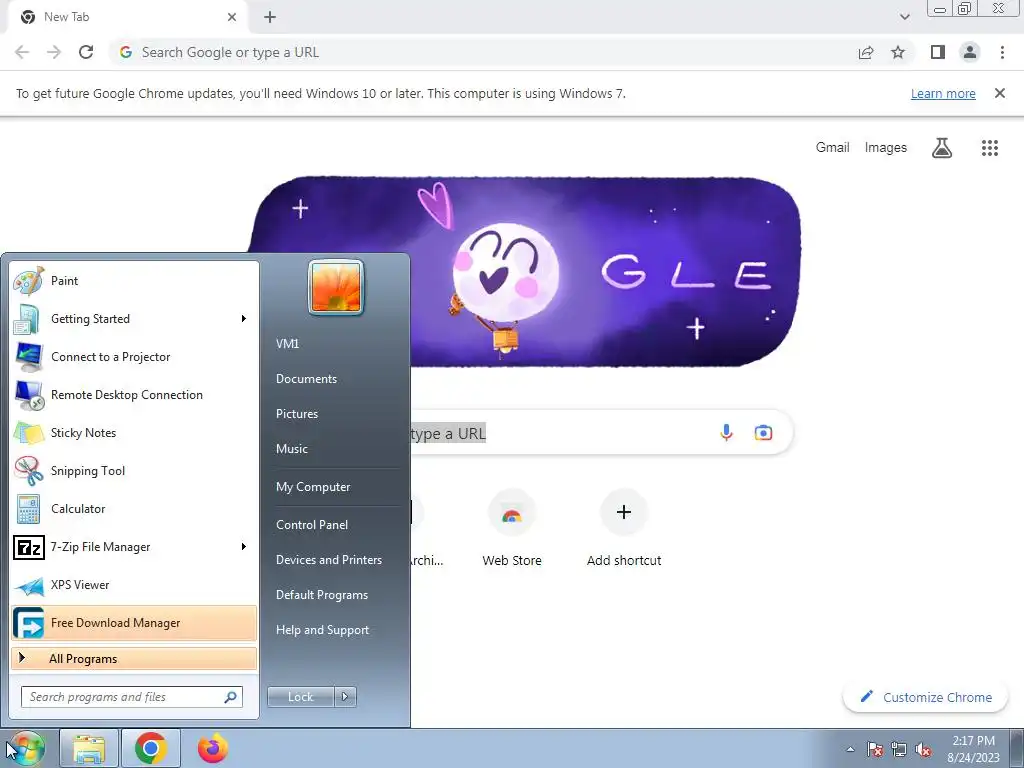Open Remote Desktop Connection
Image resolution: width=1024 pixels, height=768 pixels.
pyautogui.click(x=134, y=394)
